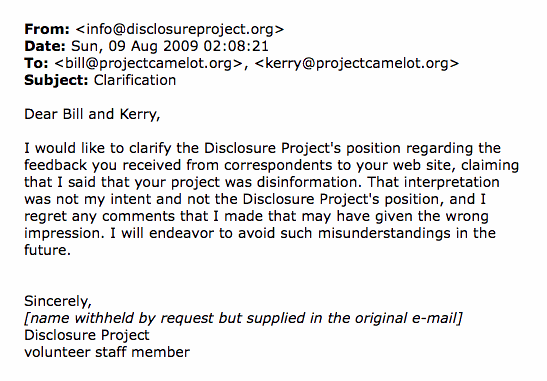Click the kerry@projectcamelot.org recipient address

(x=357, y=63)
